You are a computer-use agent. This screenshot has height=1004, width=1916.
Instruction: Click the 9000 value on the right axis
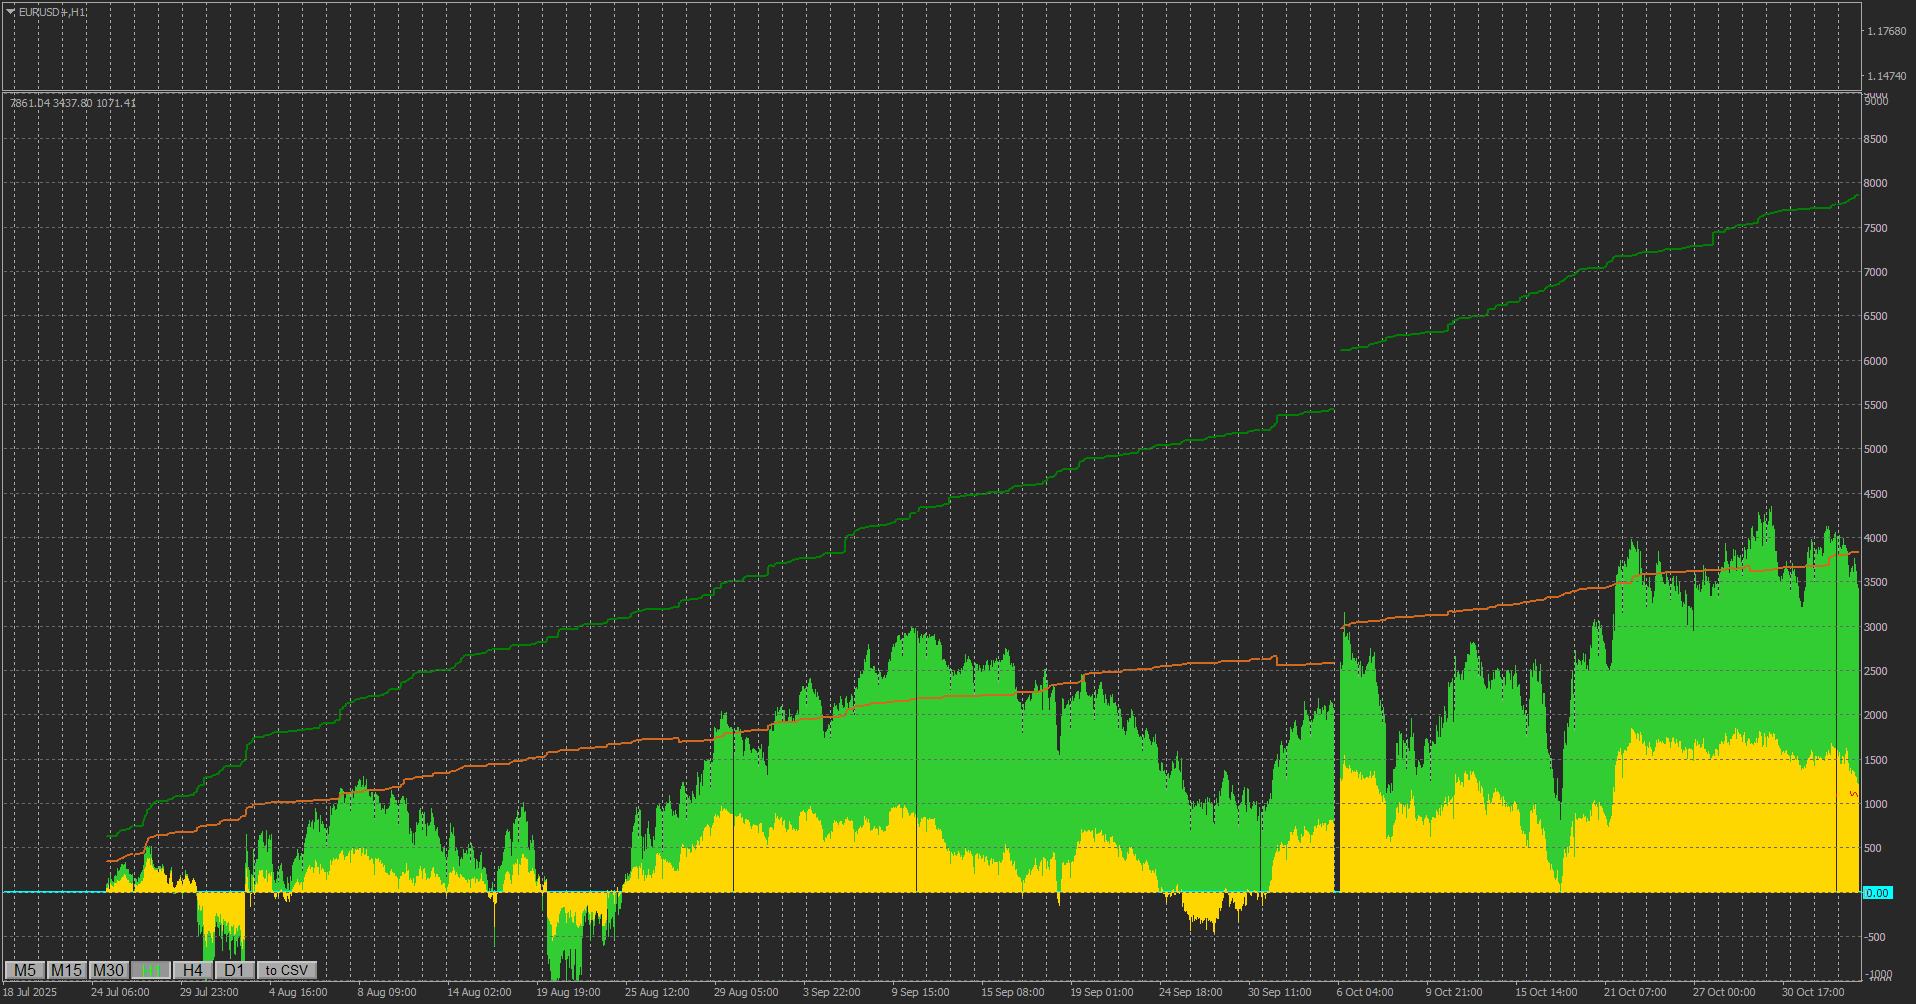point(1878,100)
